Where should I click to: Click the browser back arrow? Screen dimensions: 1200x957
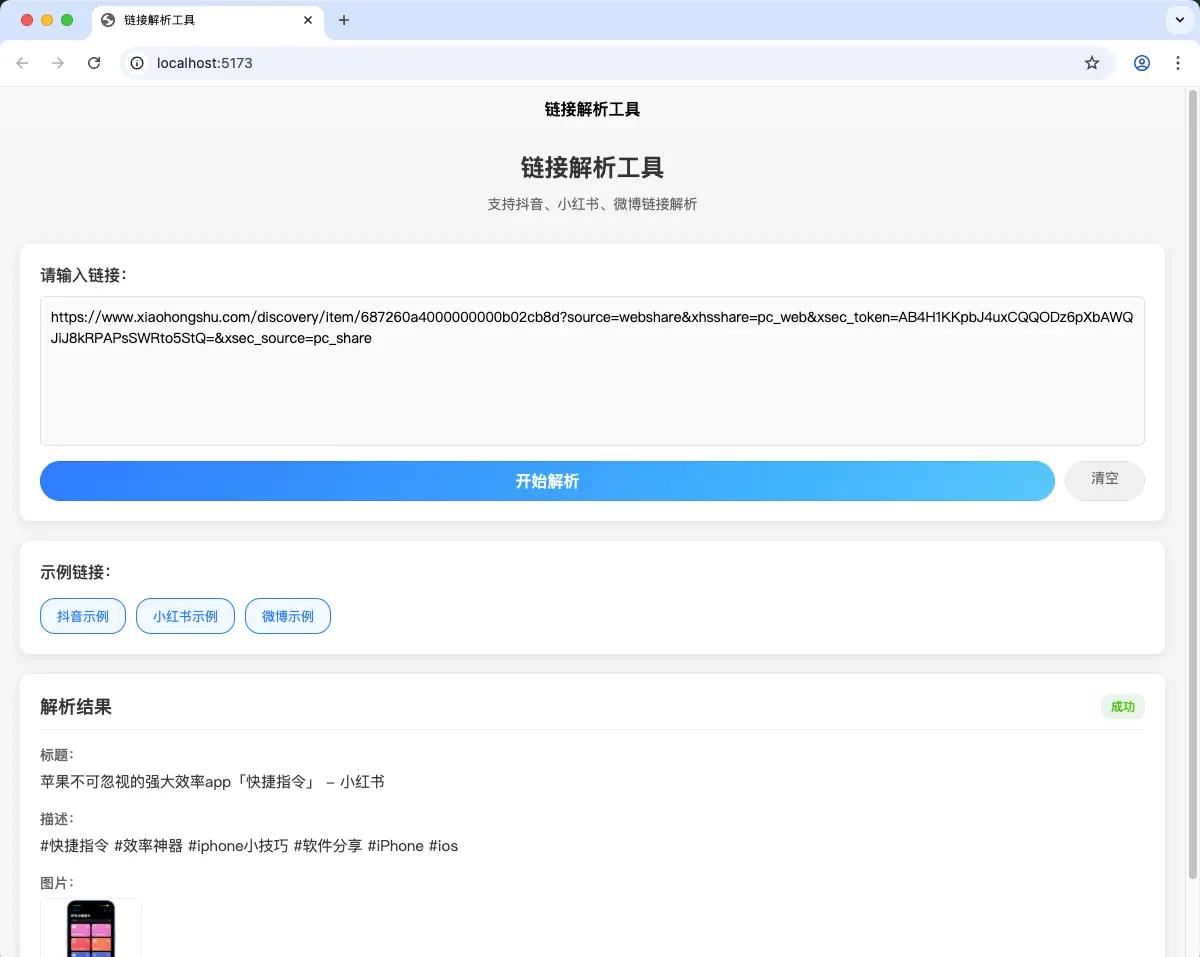pos(22,63)
